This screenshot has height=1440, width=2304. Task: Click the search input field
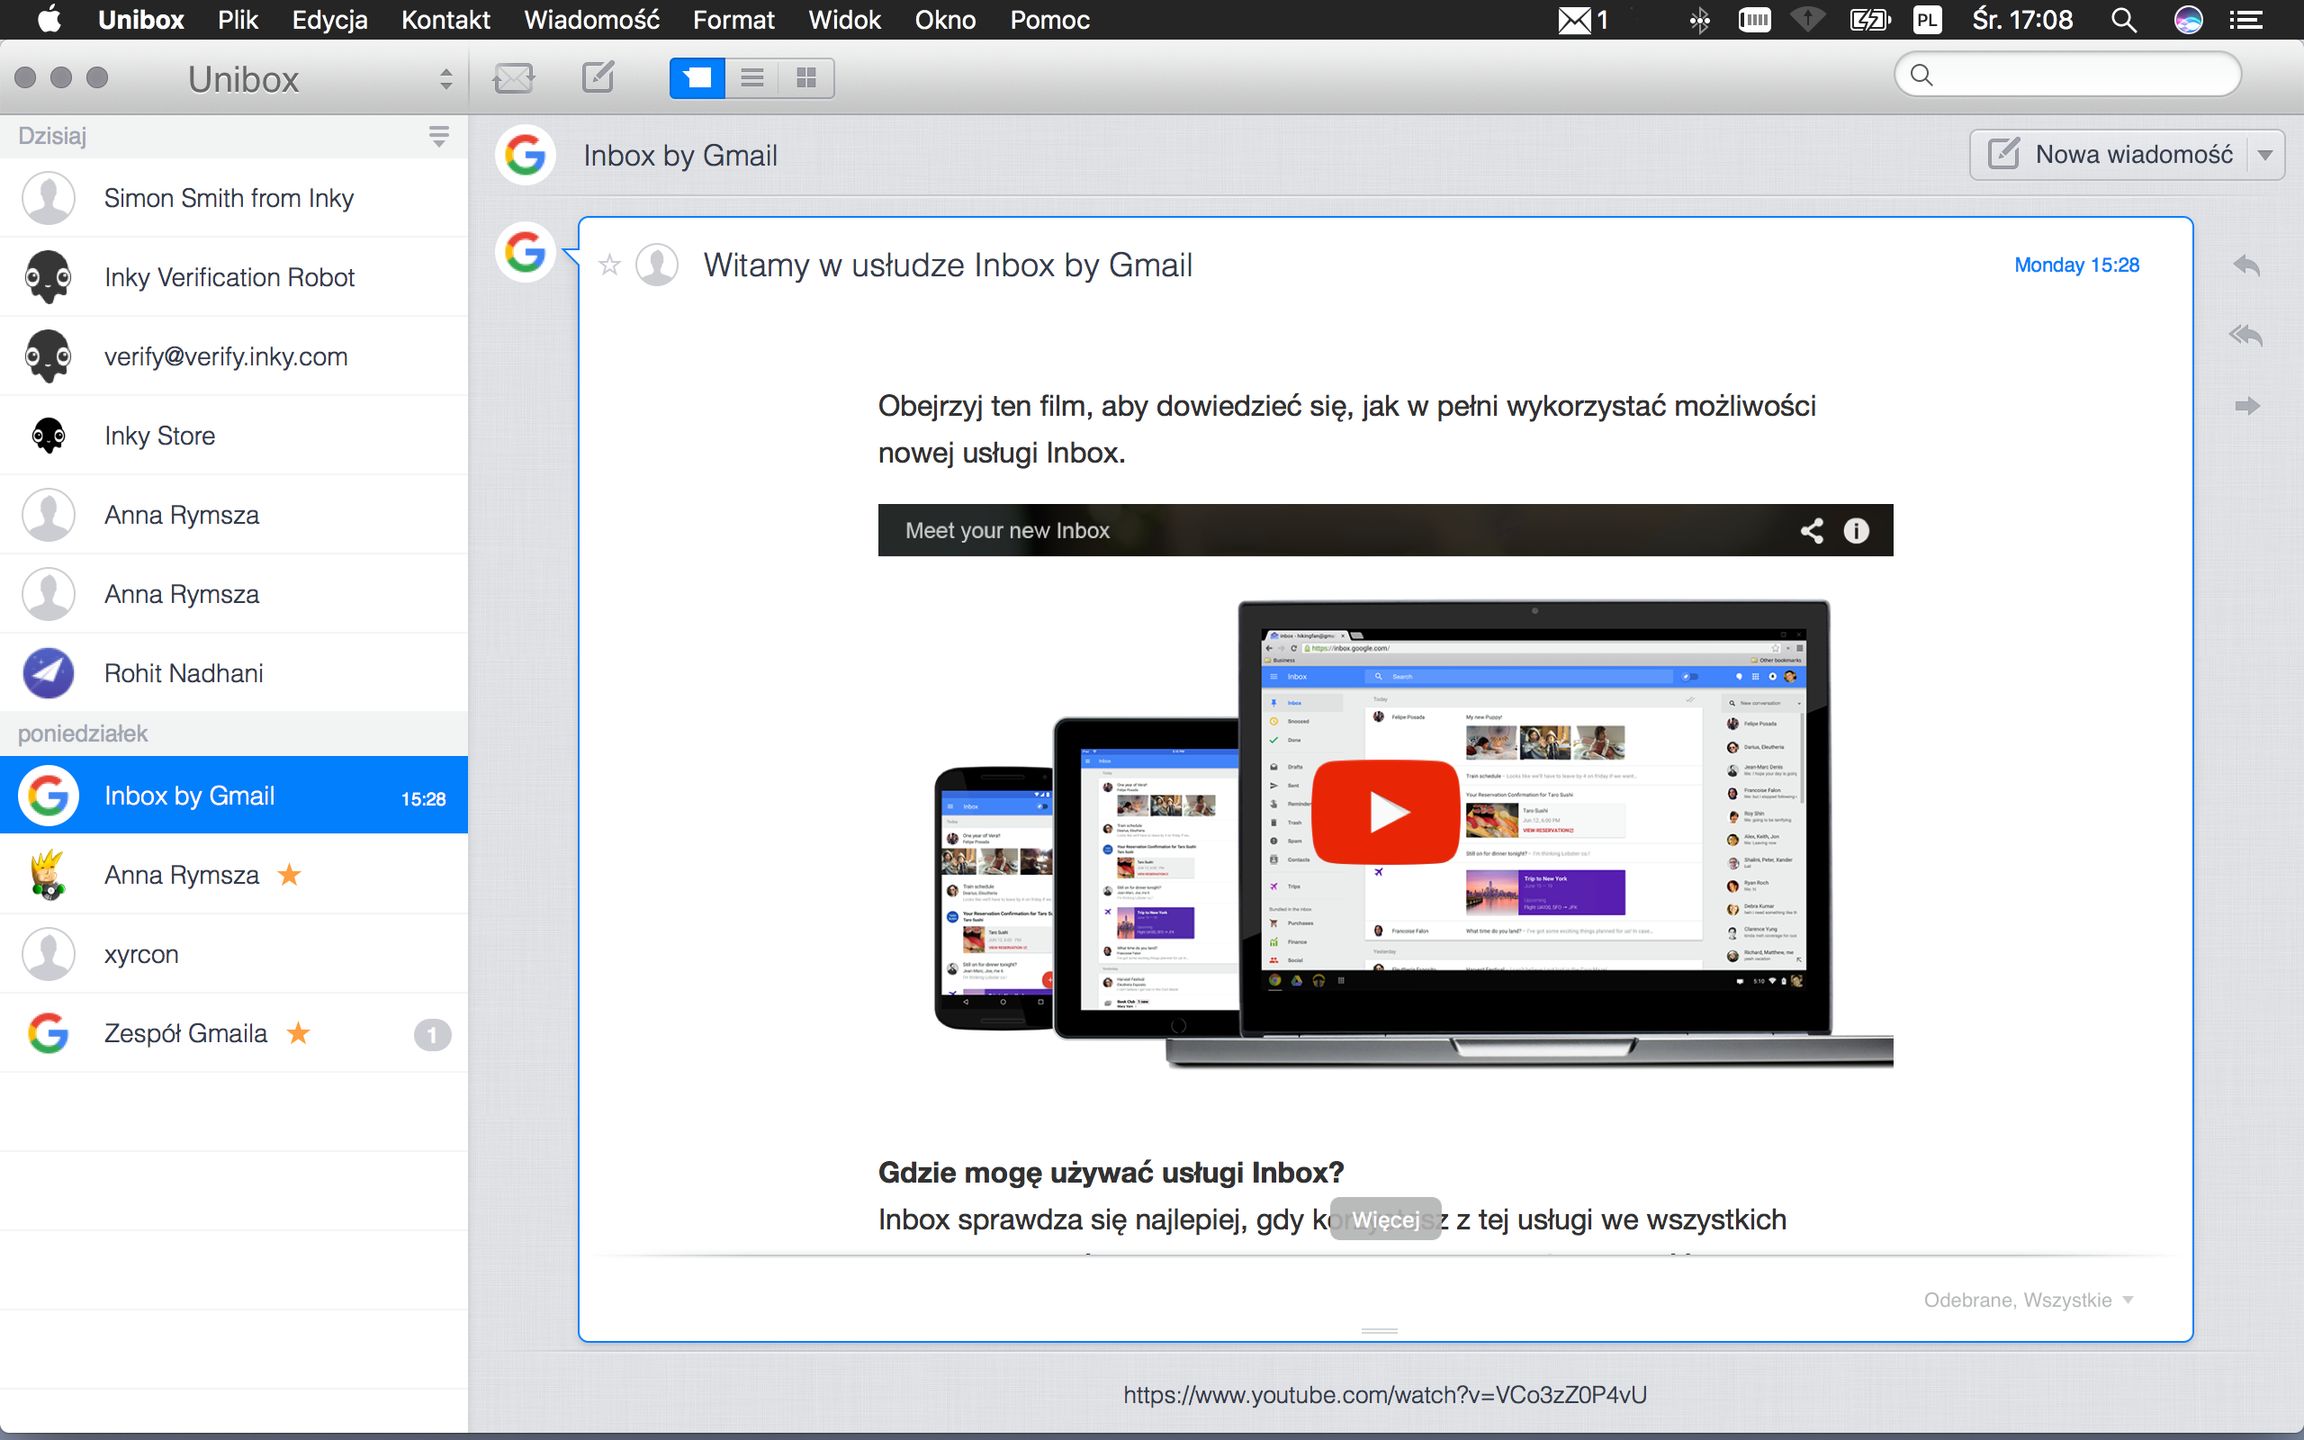(2080, 75)
